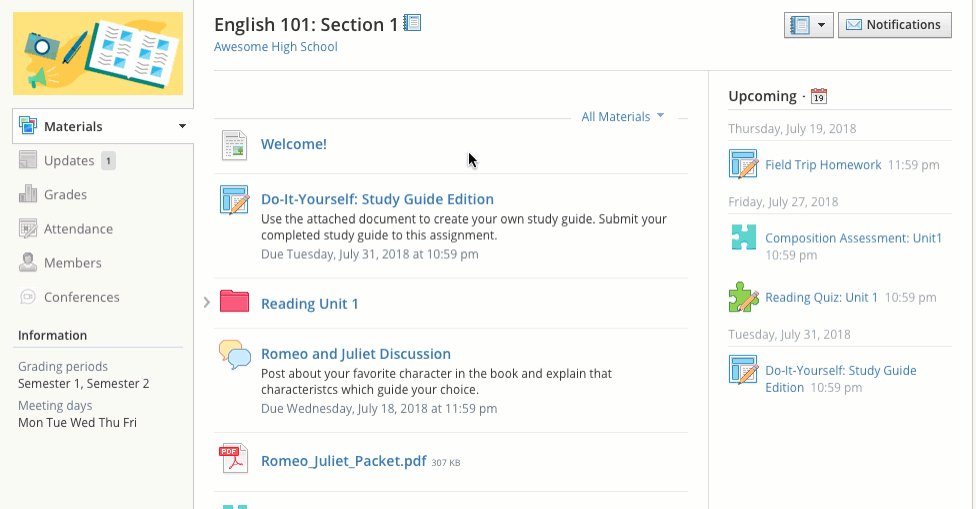Expand the Reading Unit 1 folder arrow
Image resolution: width=976 pixels, height=509 pixels.
[x=206, y=302]
